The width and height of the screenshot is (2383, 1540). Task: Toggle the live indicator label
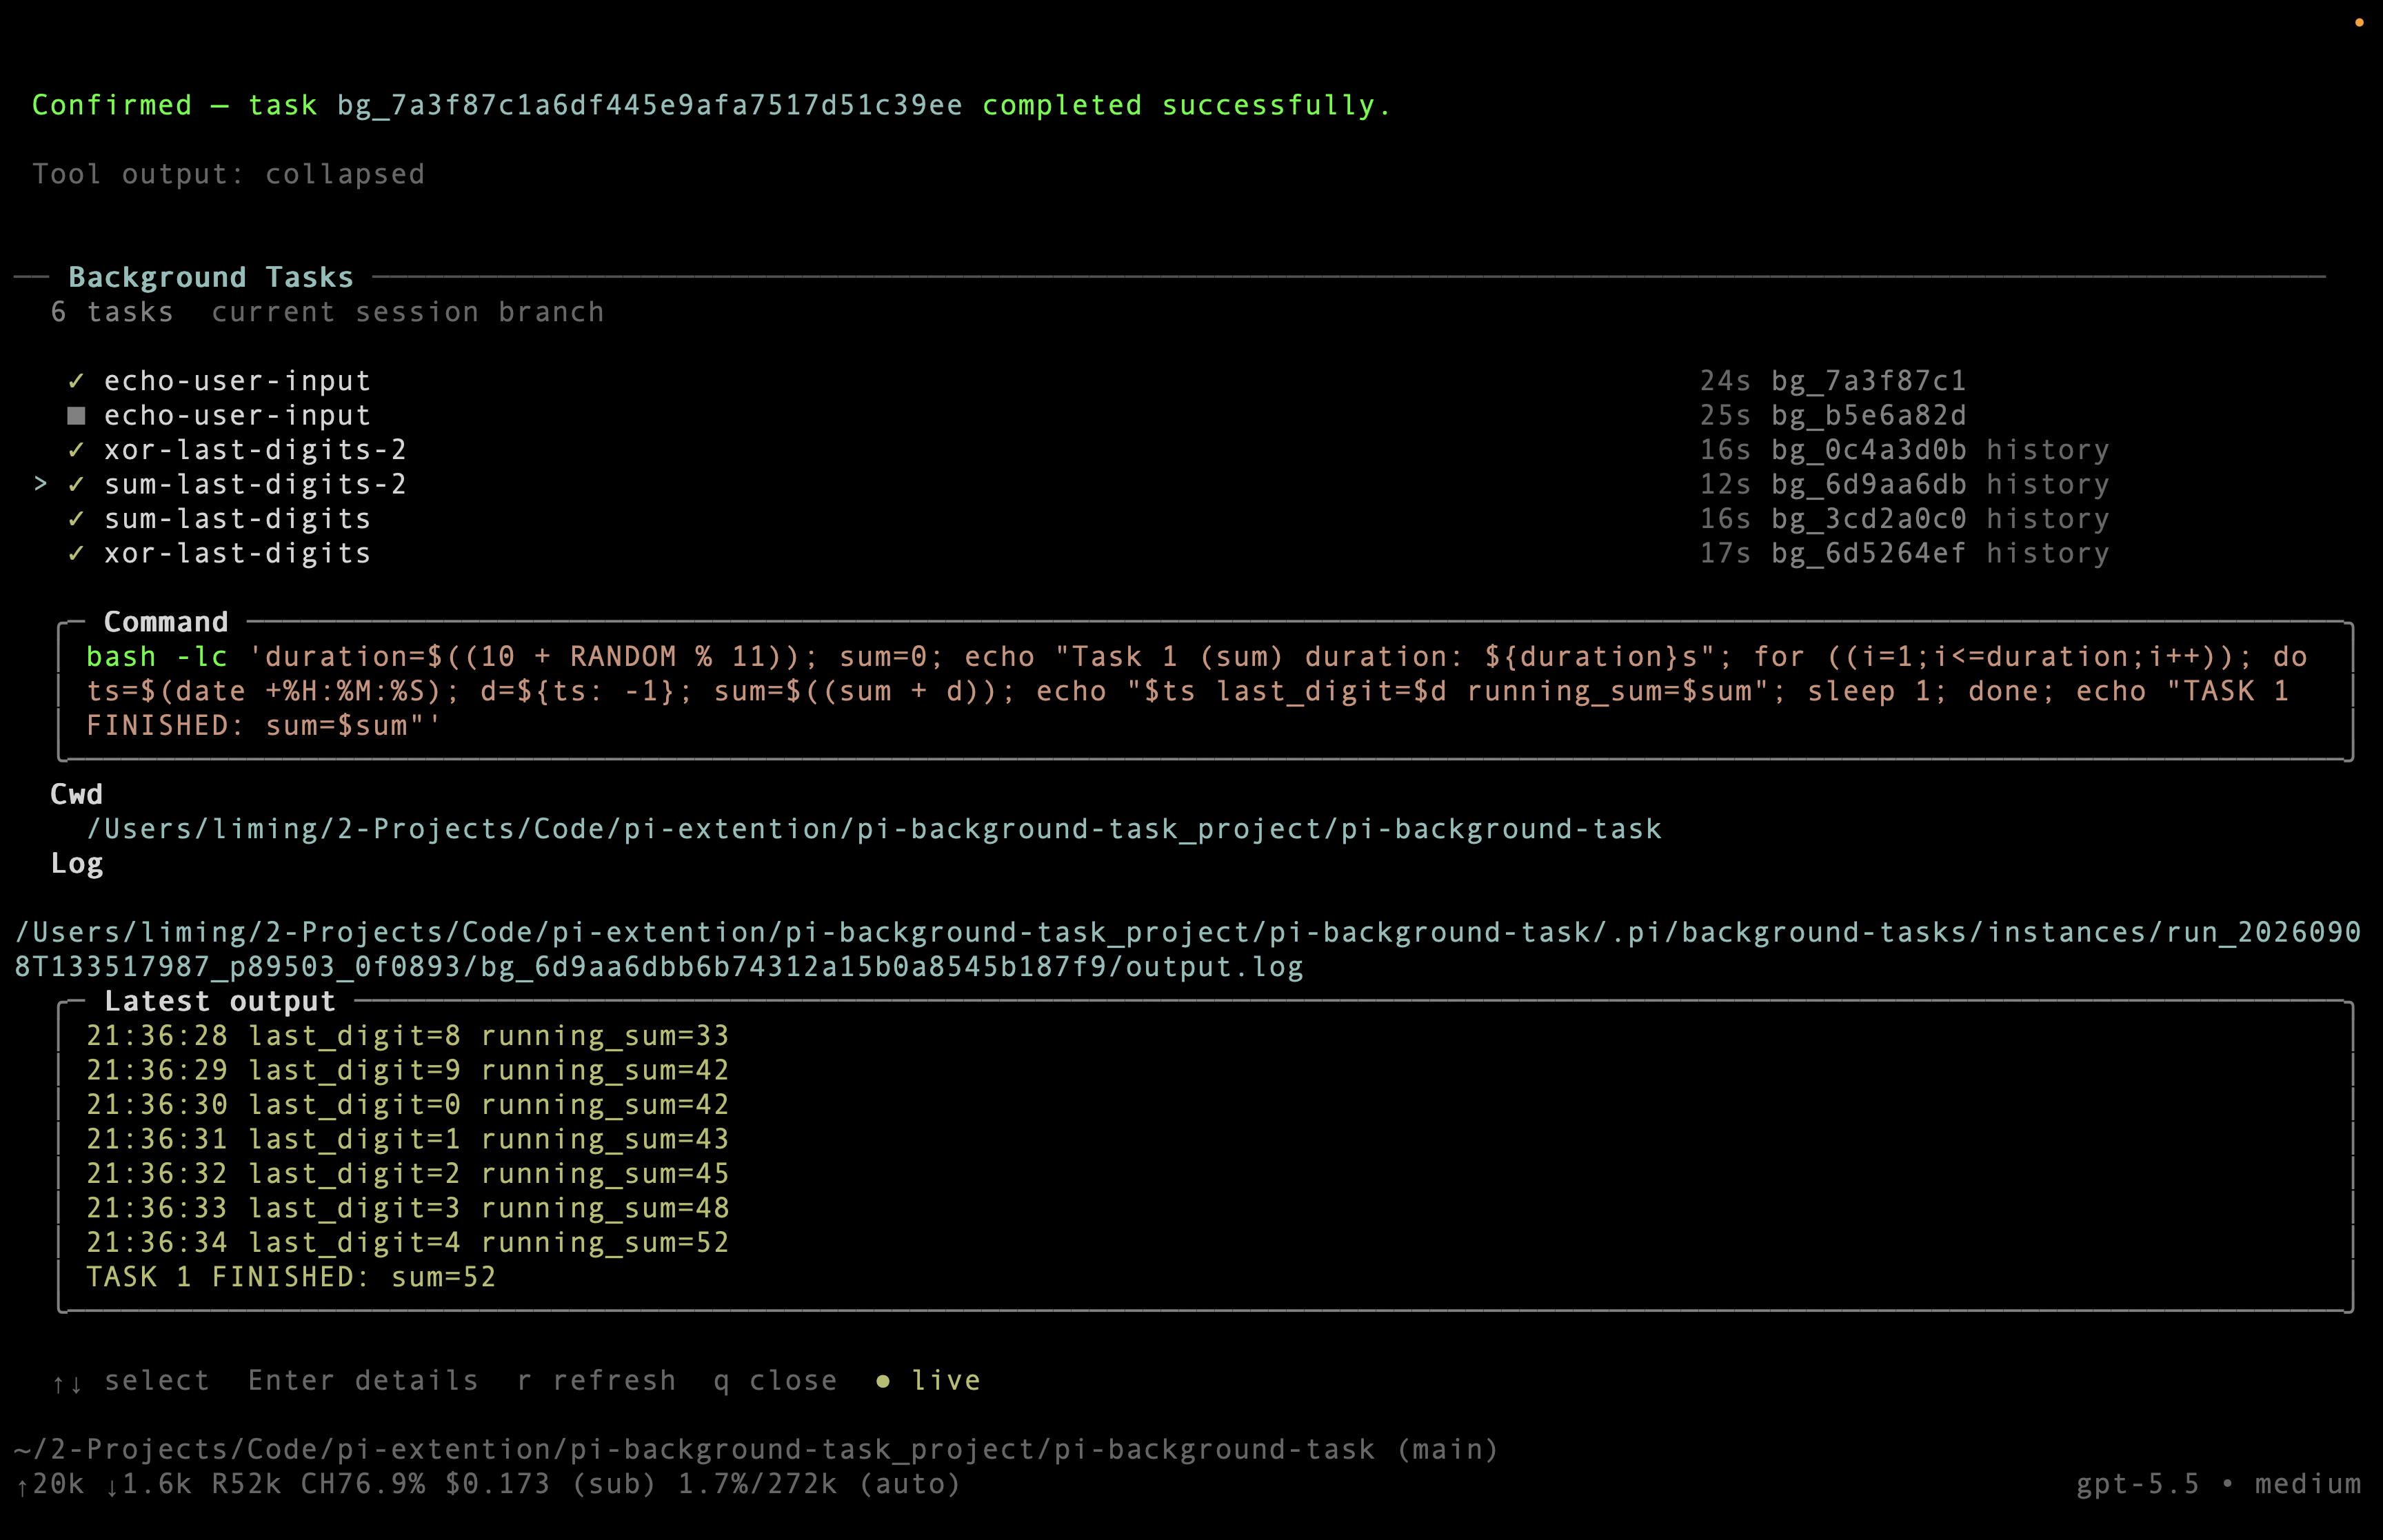coord(946,1380)
